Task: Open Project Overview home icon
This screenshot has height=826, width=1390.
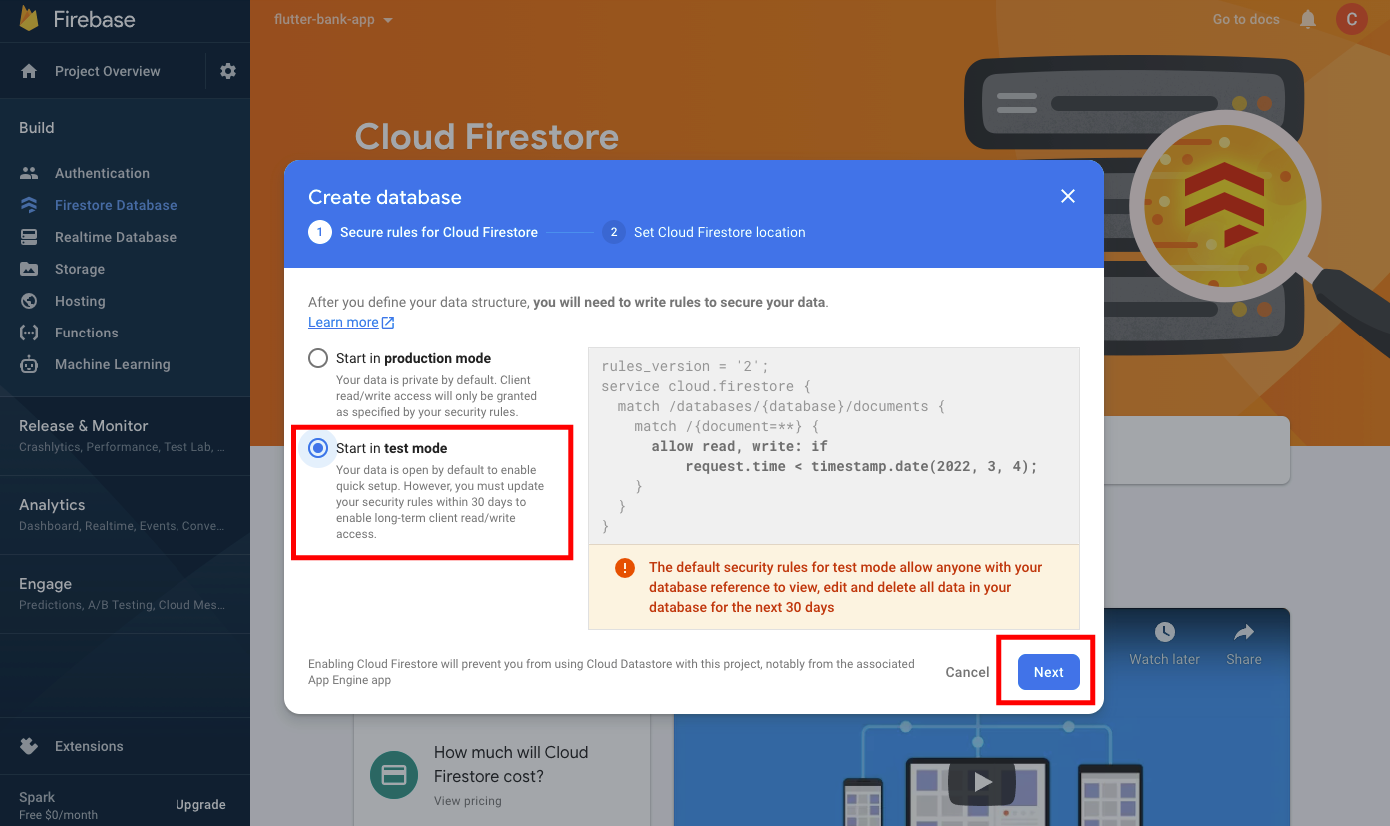Action: point(29,71)
